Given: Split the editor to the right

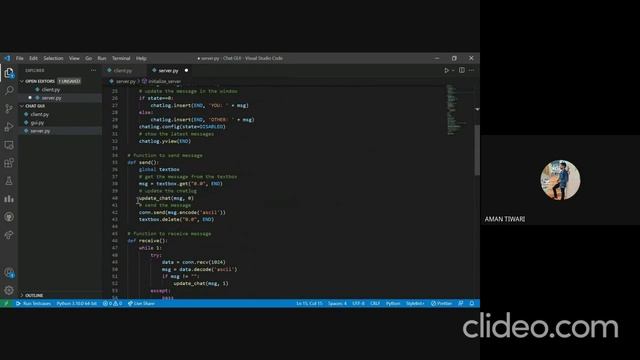Looking at the screenshot, I should point(462,70).
